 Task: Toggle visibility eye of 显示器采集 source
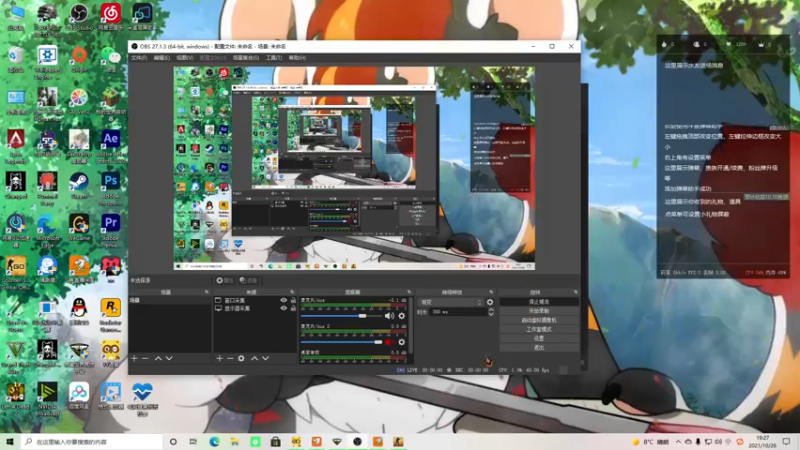pos(284,308)
